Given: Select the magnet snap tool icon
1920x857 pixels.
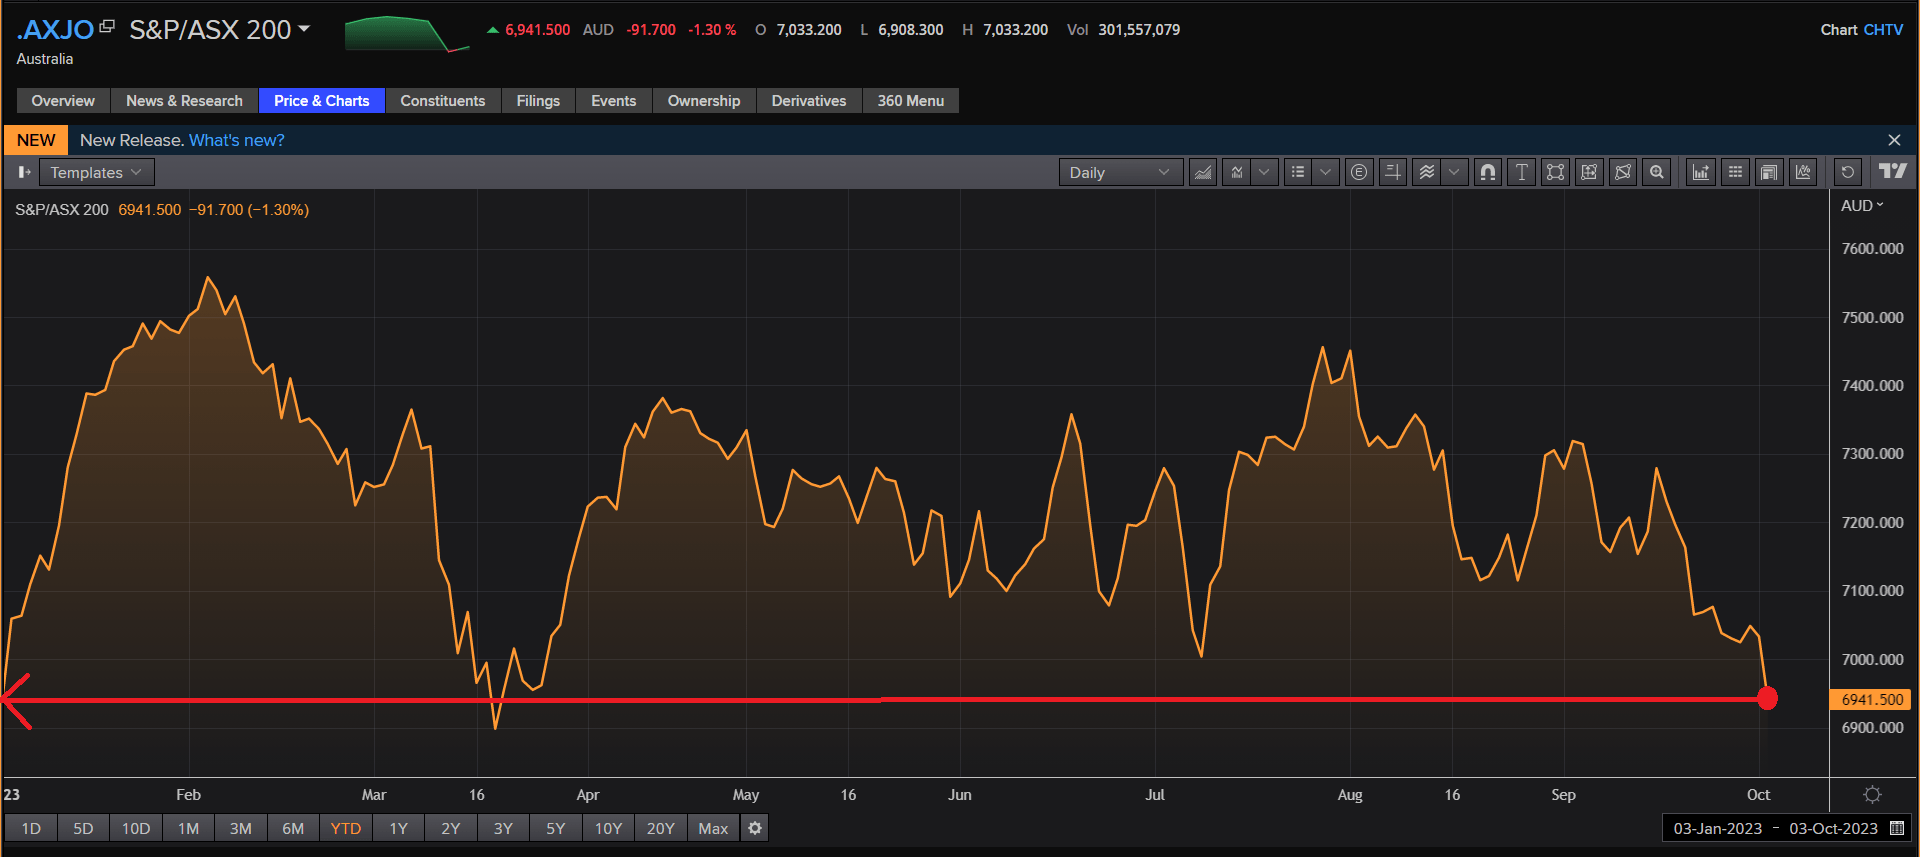Looking at the screenshot, I should (x=1487, y=172).
